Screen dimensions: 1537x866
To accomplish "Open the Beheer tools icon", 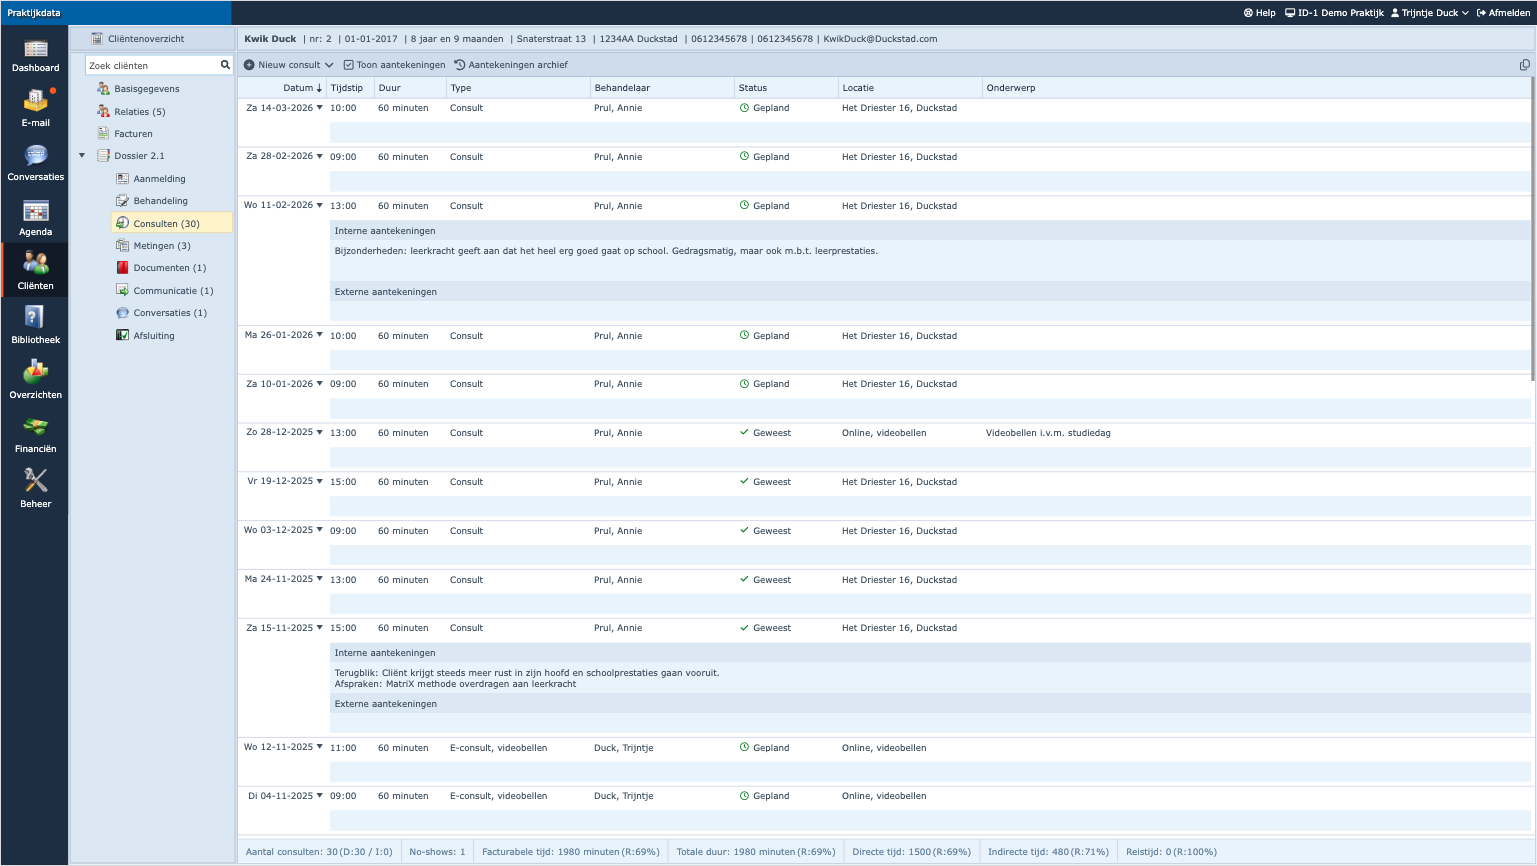I will pyautogui.click(x=35, y=481).
